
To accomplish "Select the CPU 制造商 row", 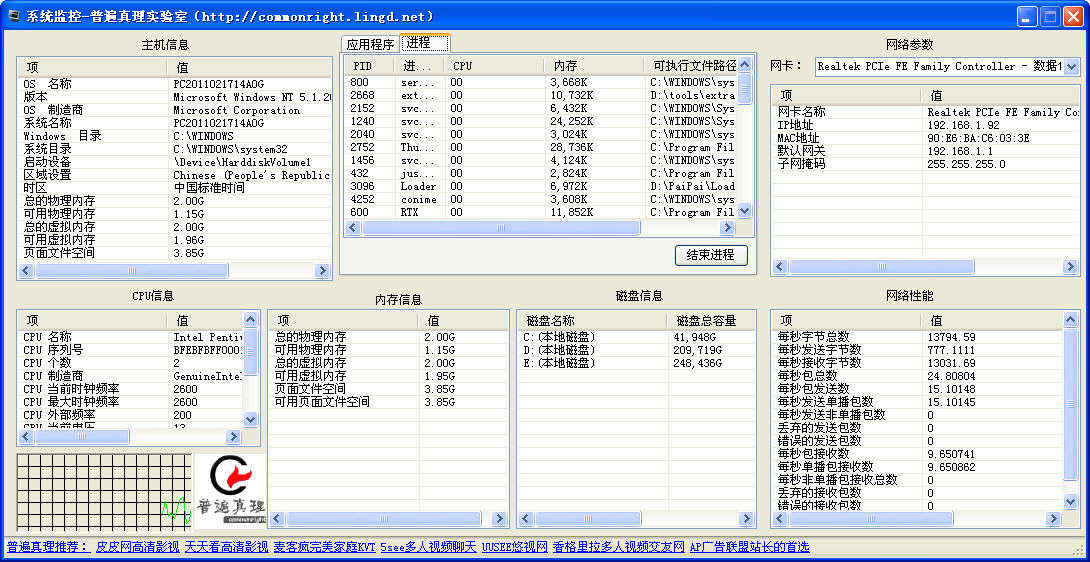I will point(131,376).
